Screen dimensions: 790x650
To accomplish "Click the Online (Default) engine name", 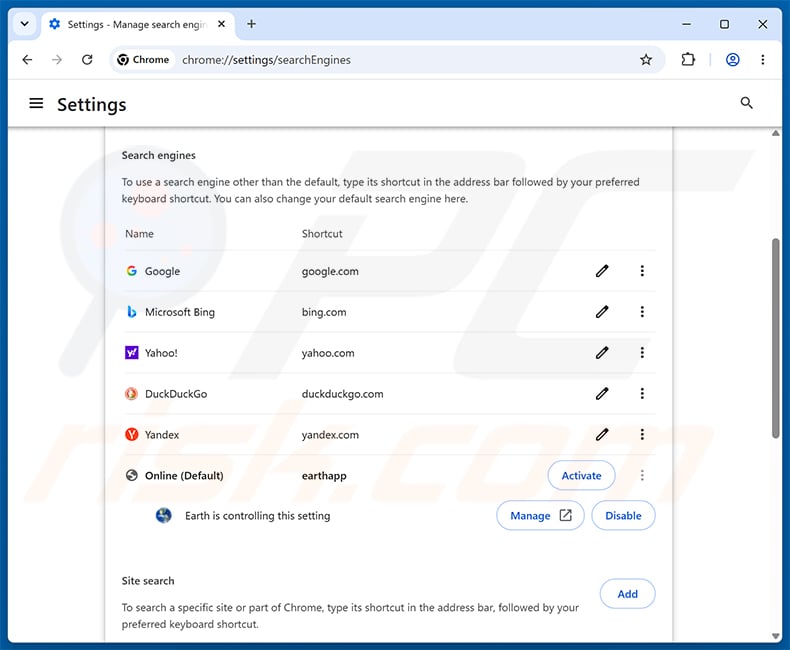I will click(x=184, y=476).
